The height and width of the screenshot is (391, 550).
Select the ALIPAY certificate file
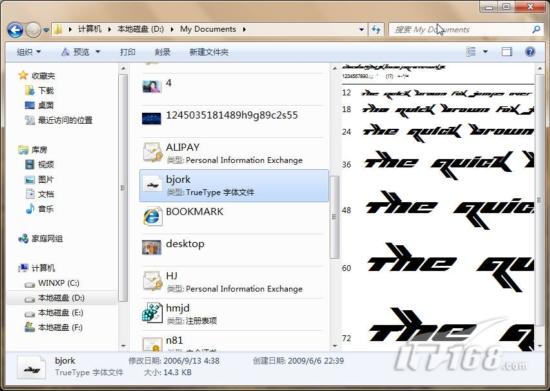tap(234, 153)
